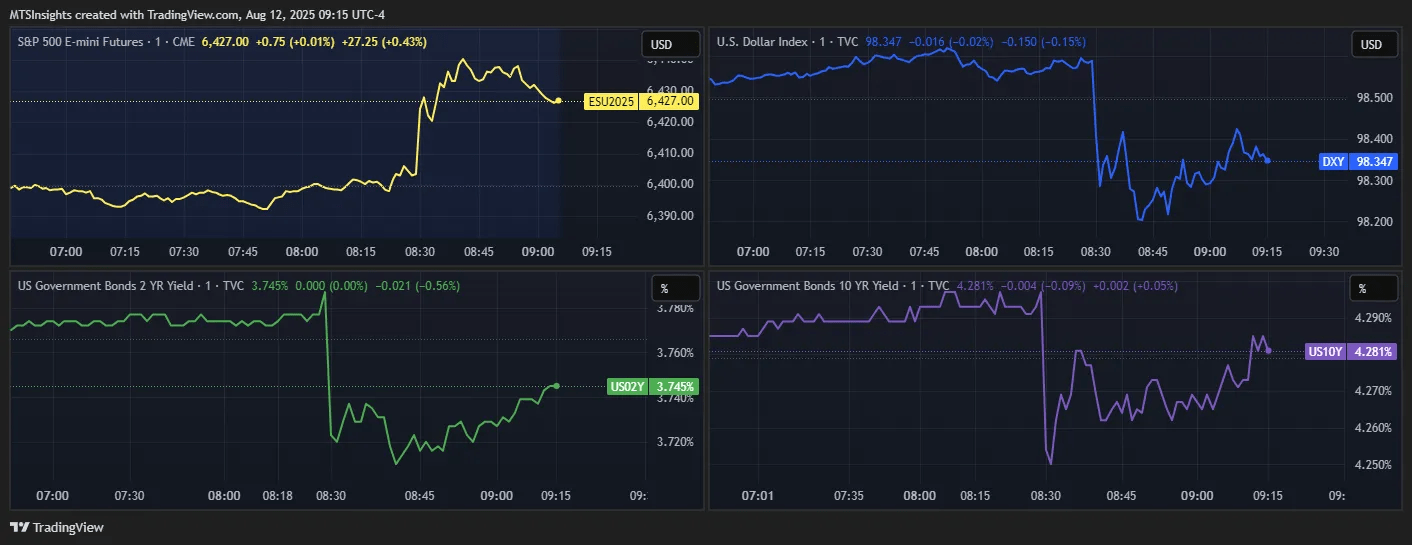This screenshot has width=1412, height=545.
Task: Open the USD currency selector on S&P 500 chart
Action: (x=661, y=45)
